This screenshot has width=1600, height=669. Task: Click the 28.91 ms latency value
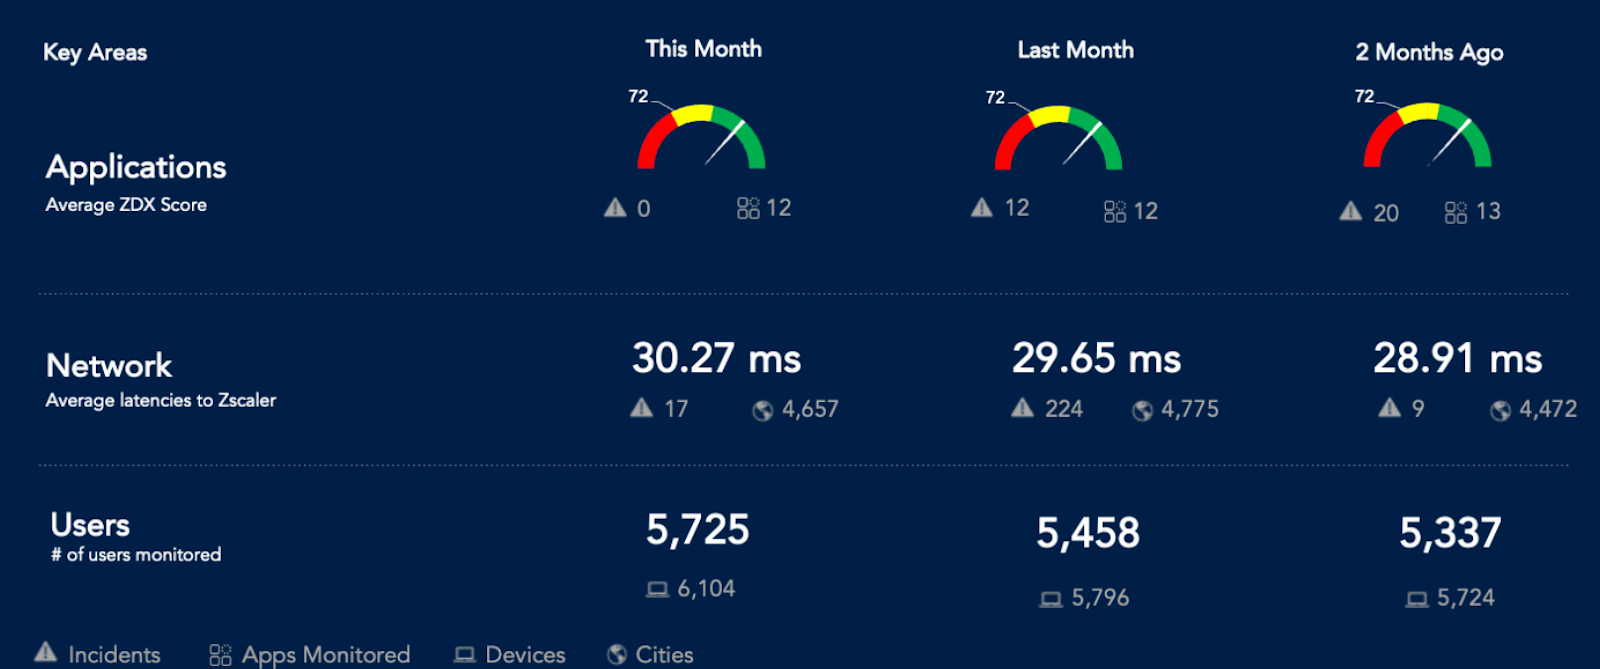click(x=1457, y=359)
